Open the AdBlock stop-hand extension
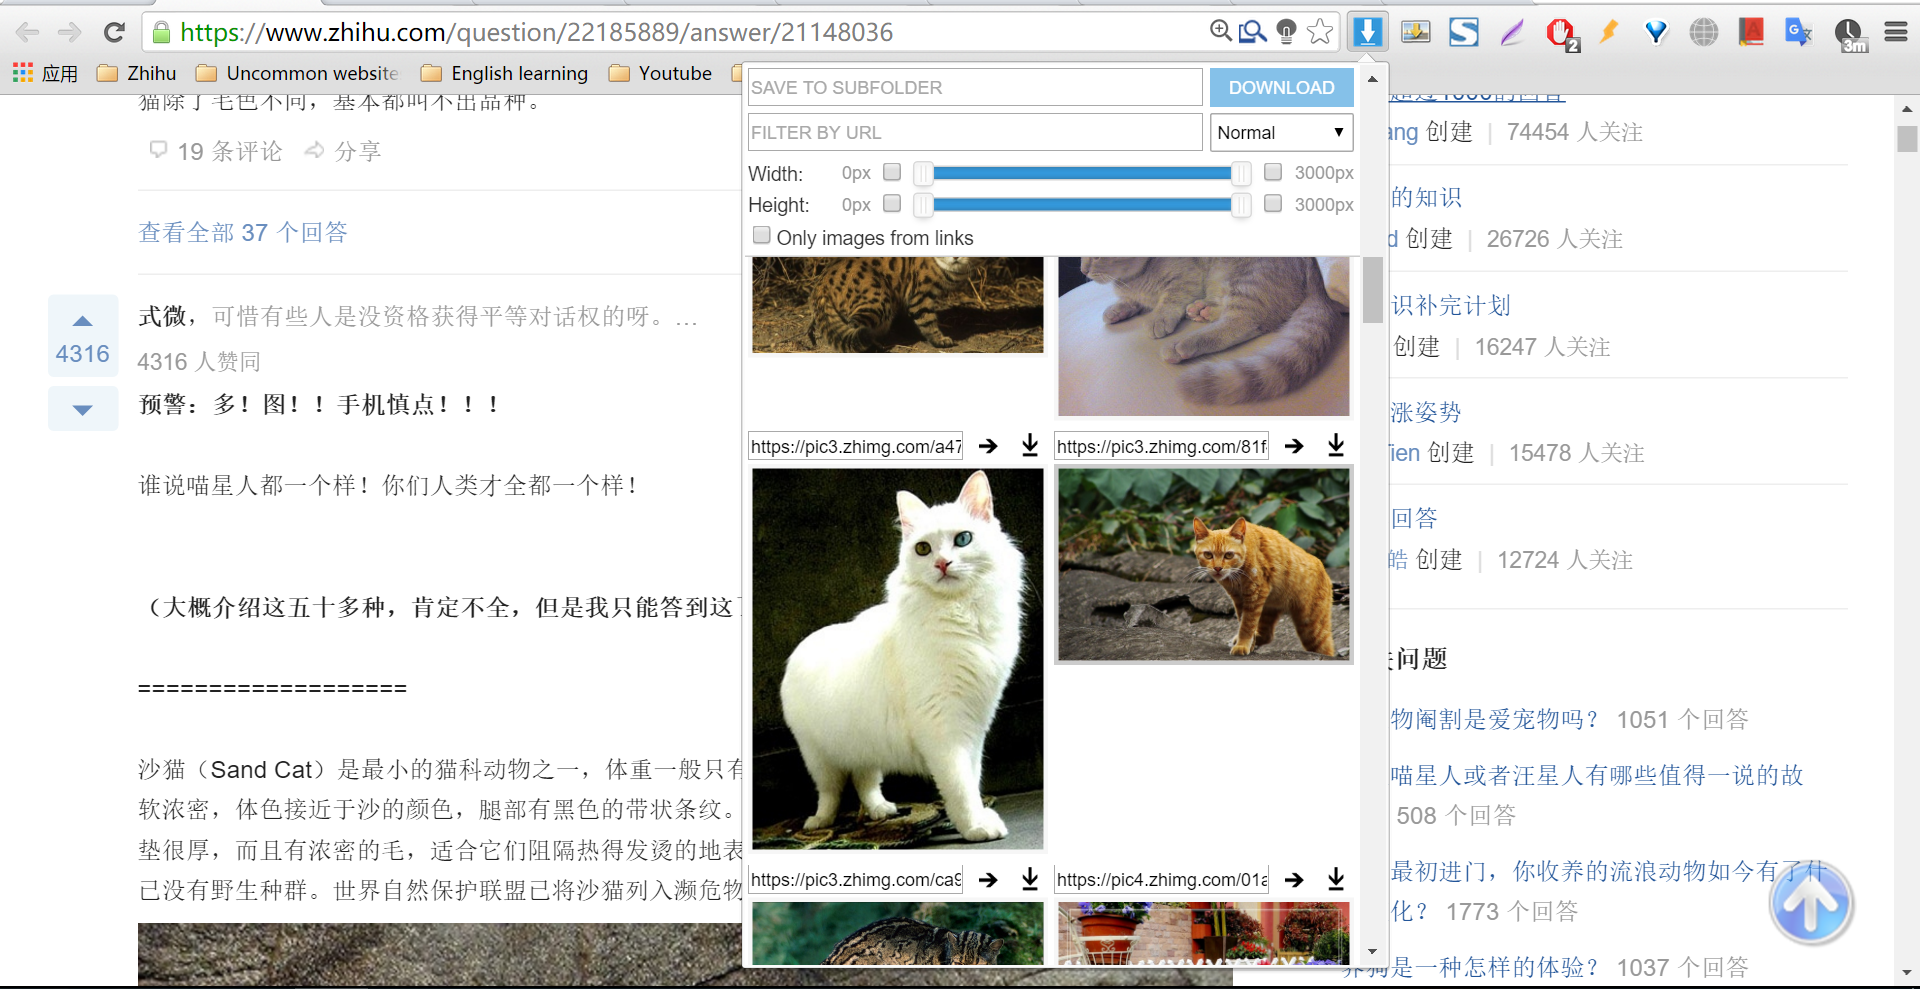The width and height of the screenshot is (1920, 989). pyautogui.click(x=1561, y=33)
